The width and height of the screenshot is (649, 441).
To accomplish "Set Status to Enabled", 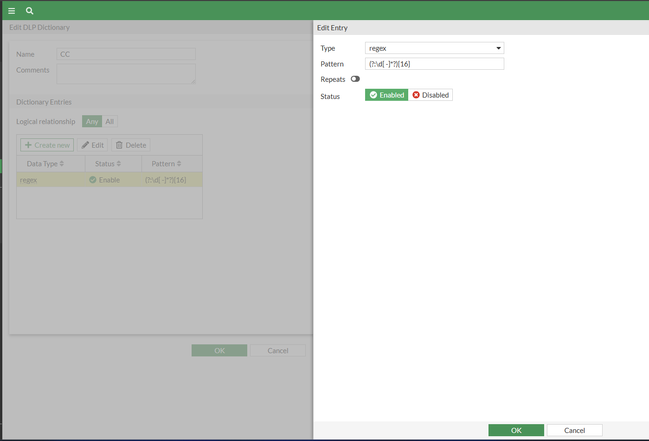I will [x=387, y=95].
